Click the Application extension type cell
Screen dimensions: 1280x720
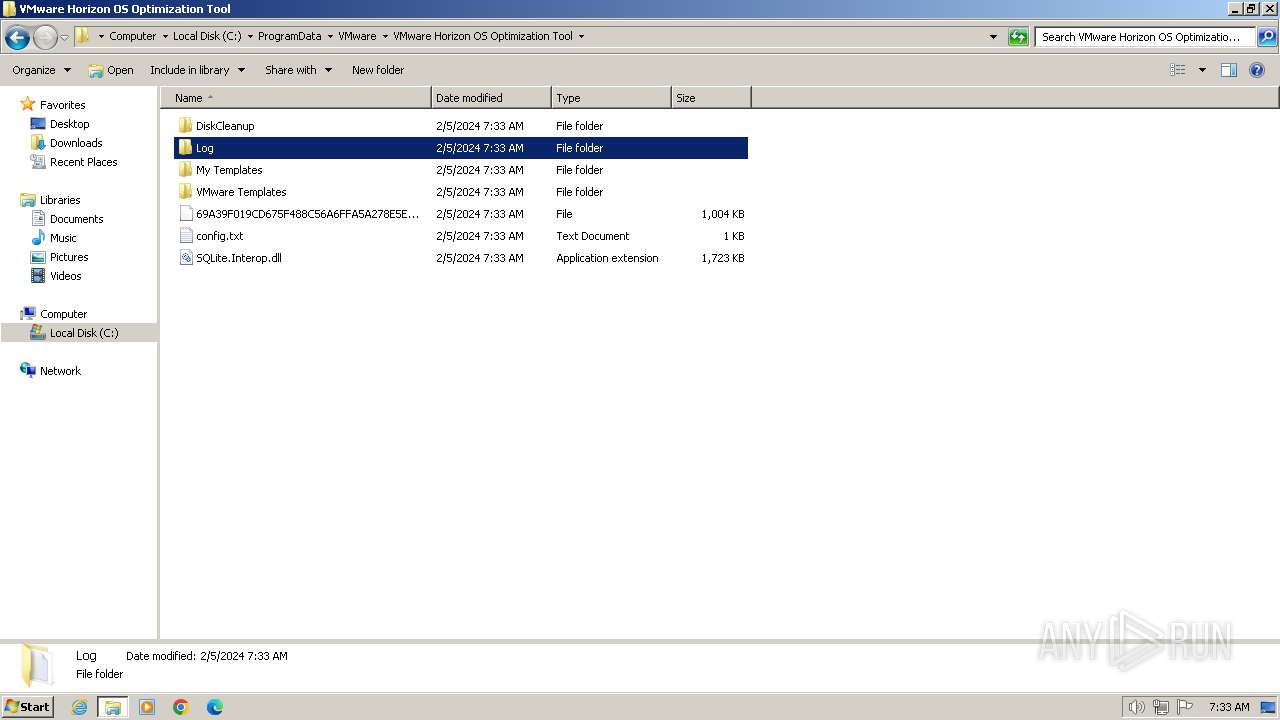click(x=607, y=258)
